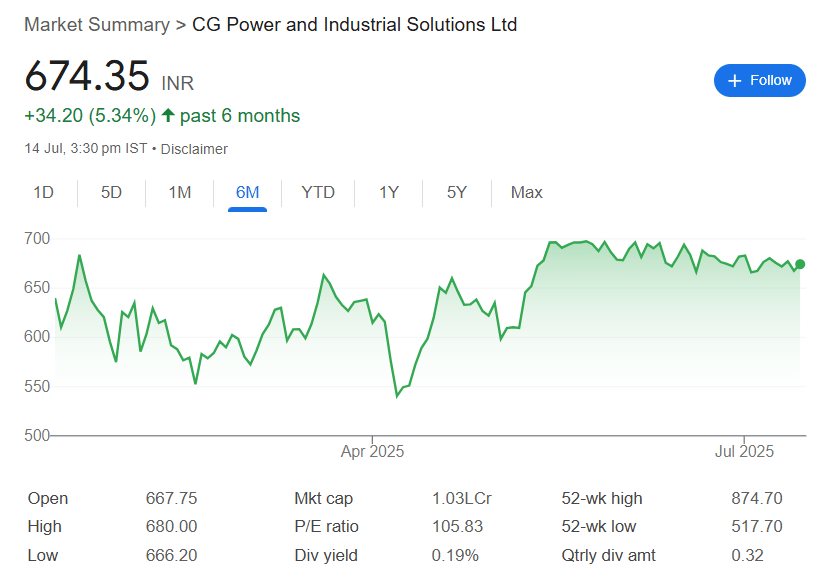Select the 1D time range tab
828x578 pixels.
point(43,192)
